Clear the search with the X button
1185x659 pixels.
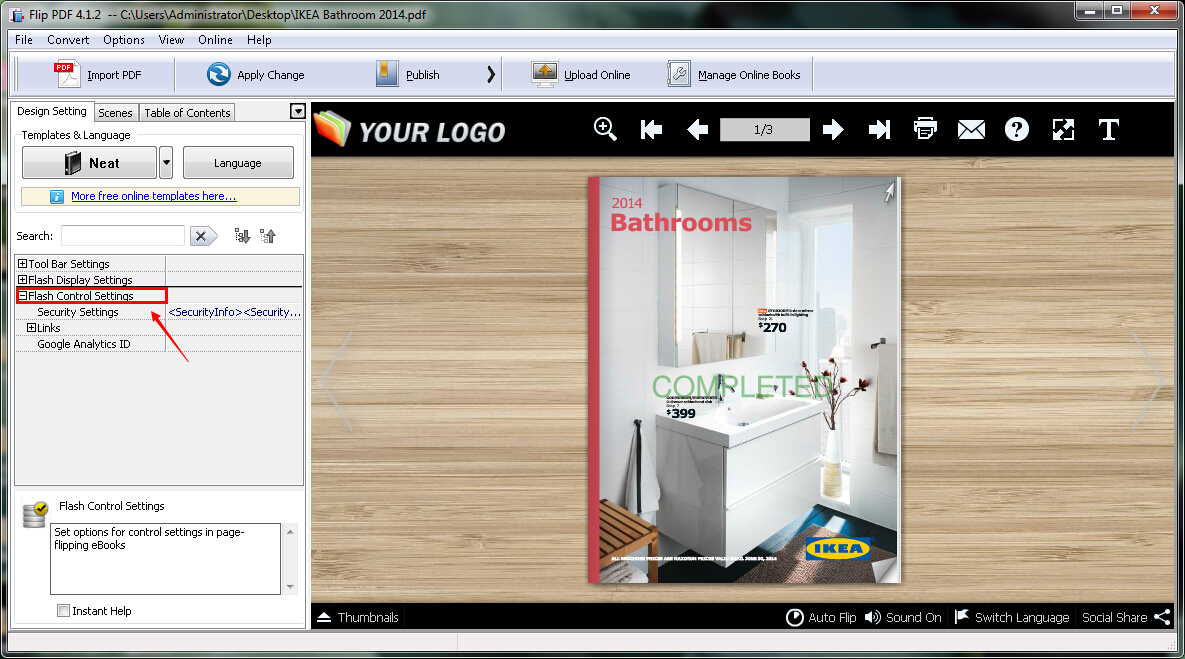click(x=202, y=236)
